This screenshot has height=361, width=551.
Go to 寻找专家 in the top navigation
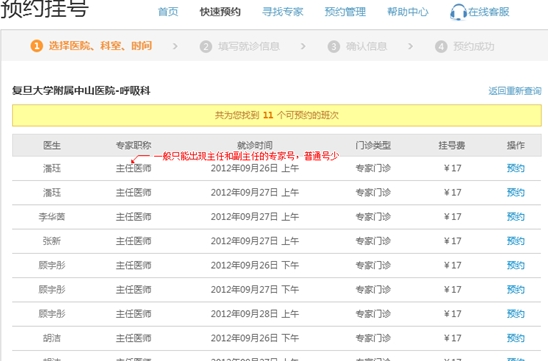coord(283,12)
